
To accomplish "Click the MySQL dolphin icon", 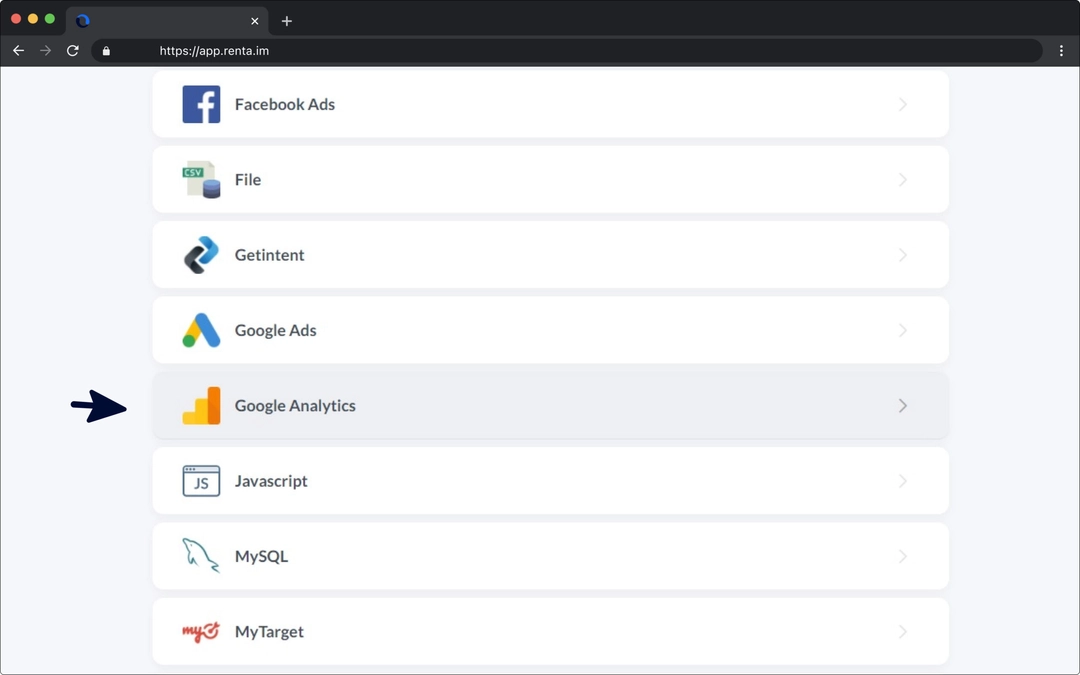I will (200, 556).
